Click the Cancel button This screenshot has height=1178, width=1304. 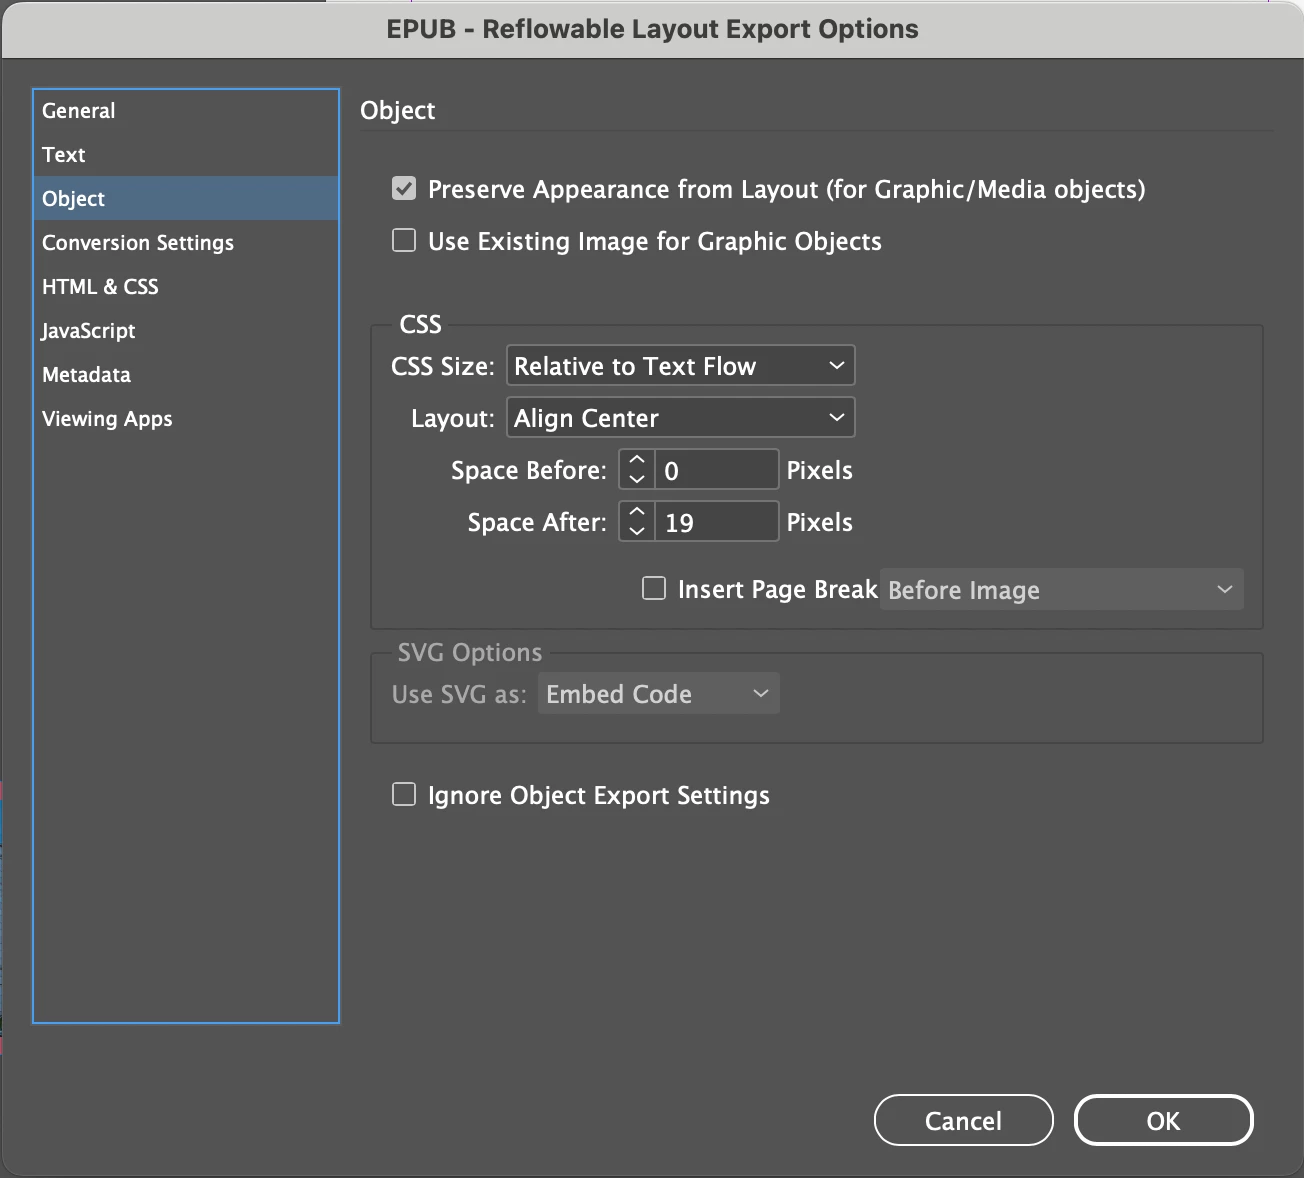pyautogui.click(x=964, y=1120)
